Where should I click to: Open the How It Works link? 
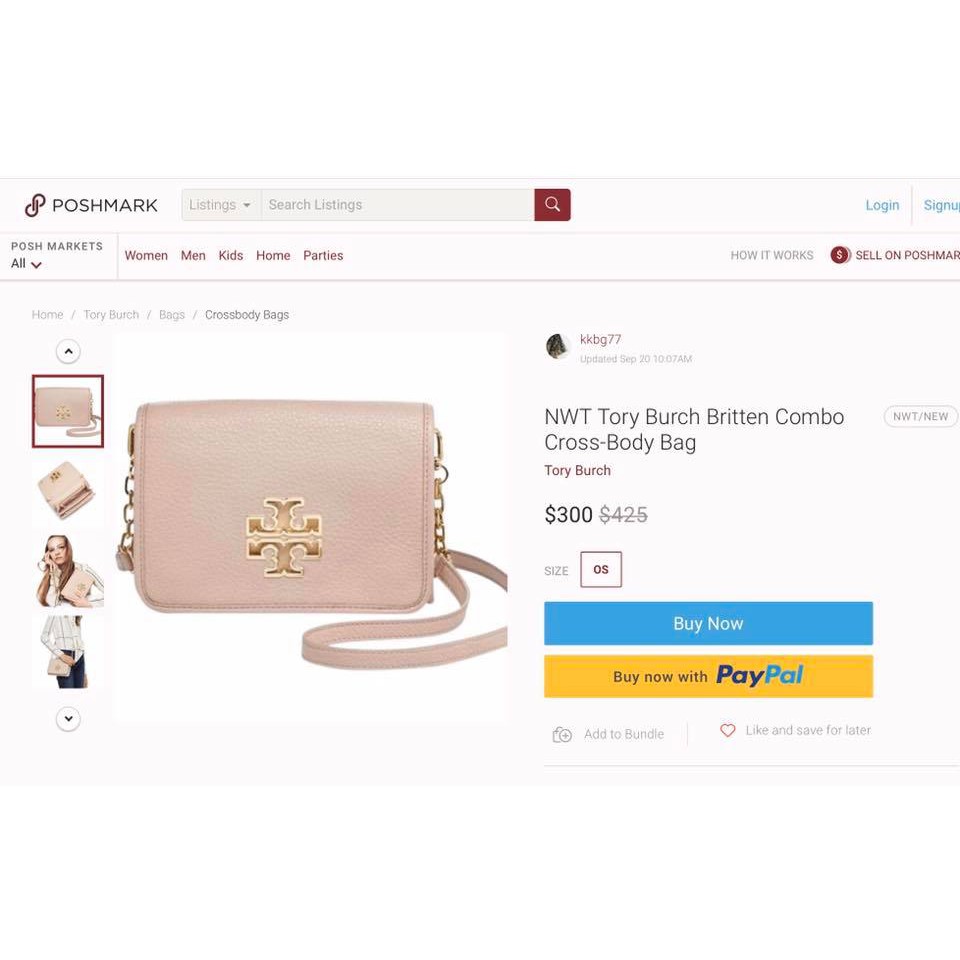[771, 255]
